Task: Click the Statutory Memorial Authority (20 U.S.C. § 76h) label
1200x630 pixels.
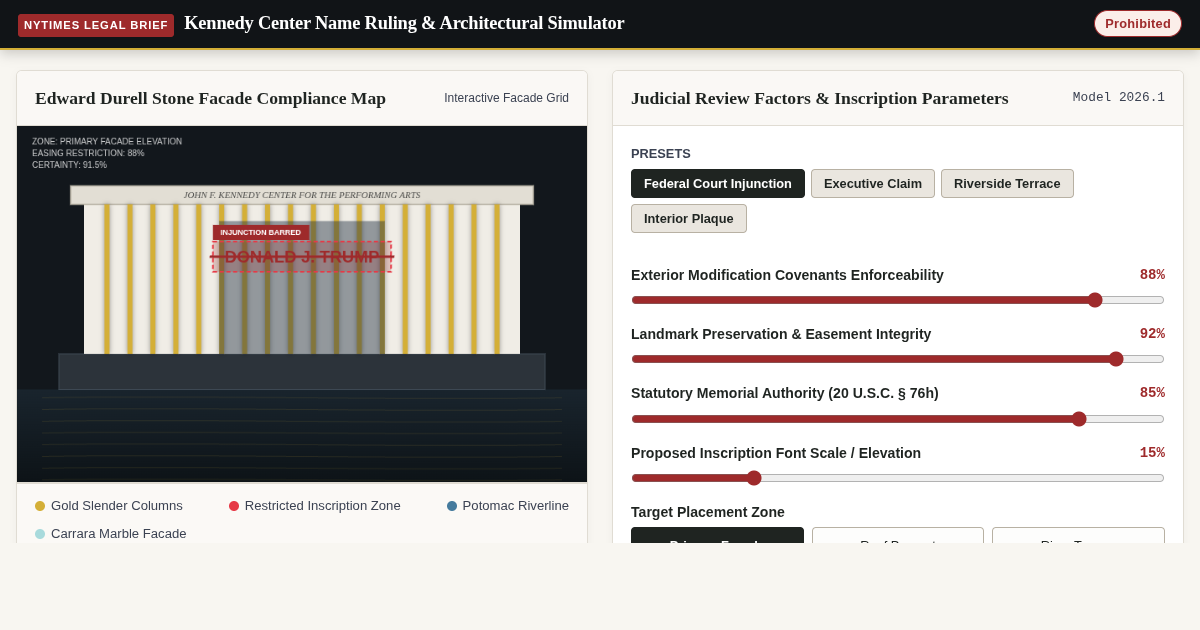Action: pyautogui.click(x=785, y=393)
